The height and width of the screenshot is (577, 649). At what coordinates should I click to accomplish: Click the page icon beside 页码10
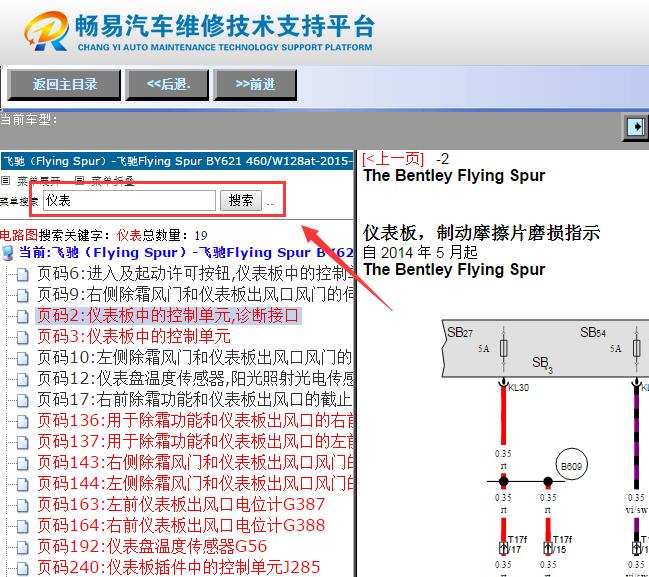pos(22,358)
